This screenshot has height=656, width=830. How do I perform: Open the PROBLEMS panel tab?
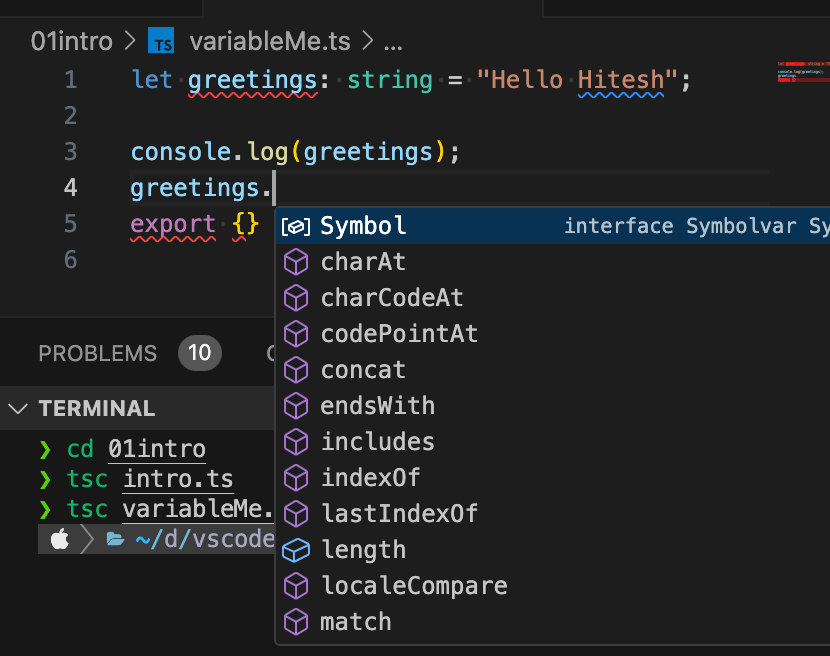(97, 353)
